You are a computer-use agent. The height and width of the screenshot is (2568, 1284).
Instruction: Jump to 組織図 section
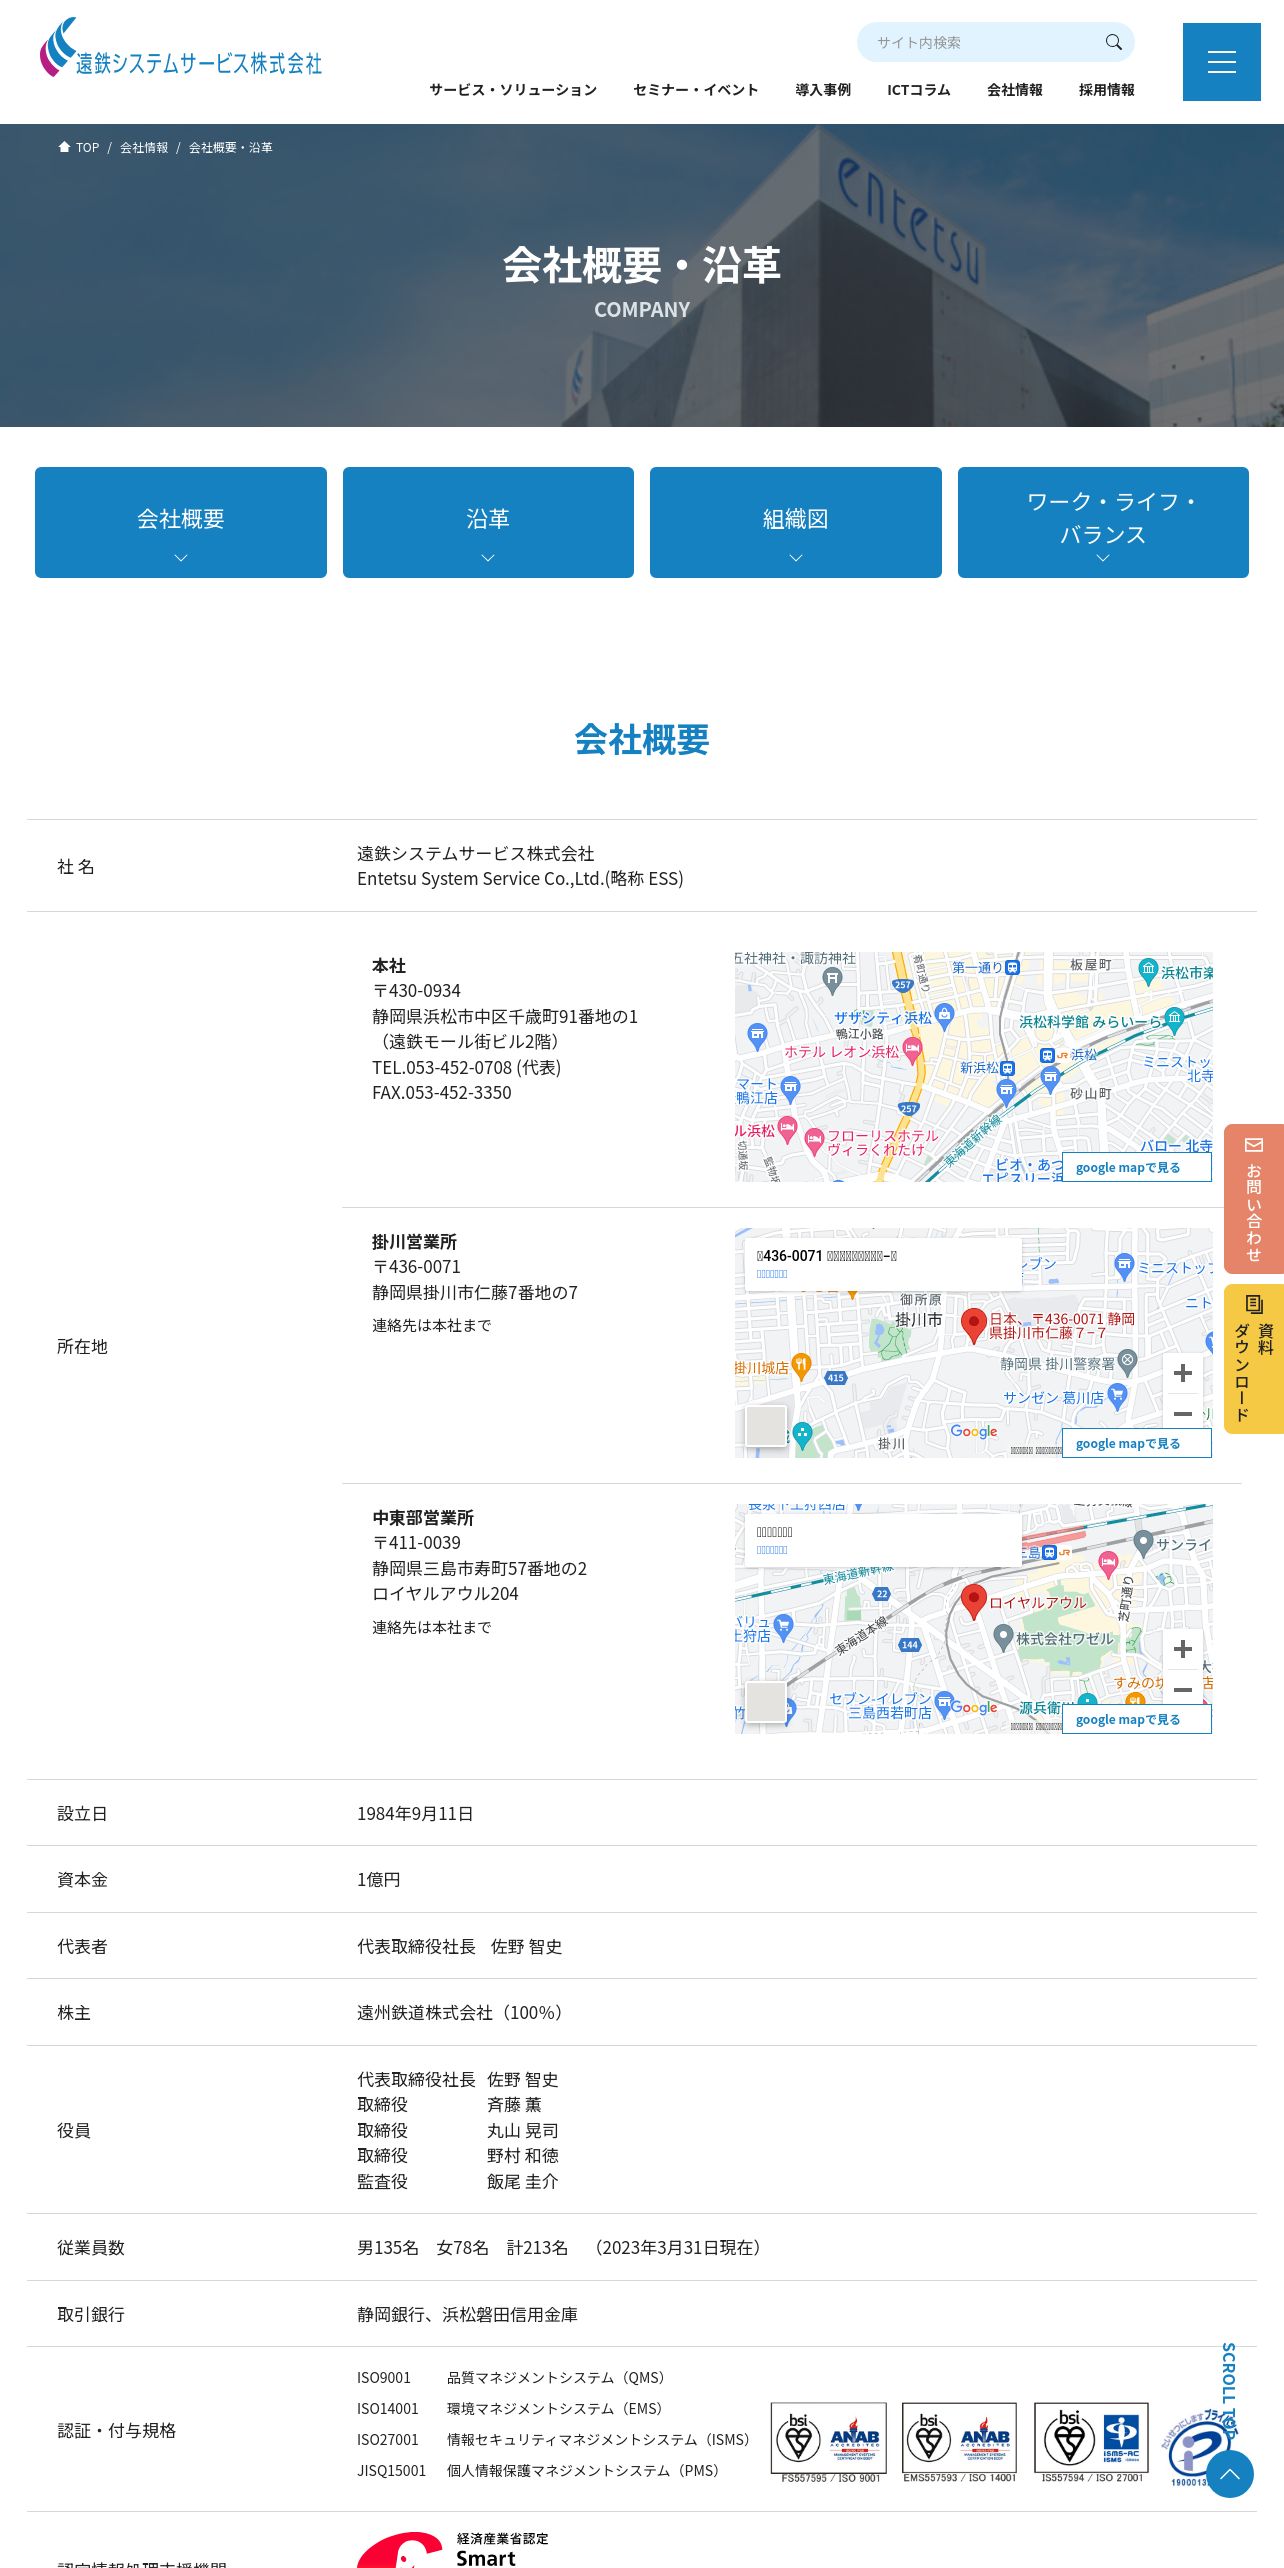pos(796,522)
